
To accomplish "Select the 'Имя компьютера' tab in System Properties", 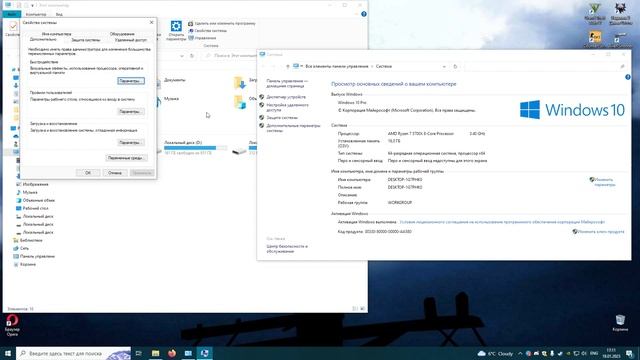I will [56, 34].
